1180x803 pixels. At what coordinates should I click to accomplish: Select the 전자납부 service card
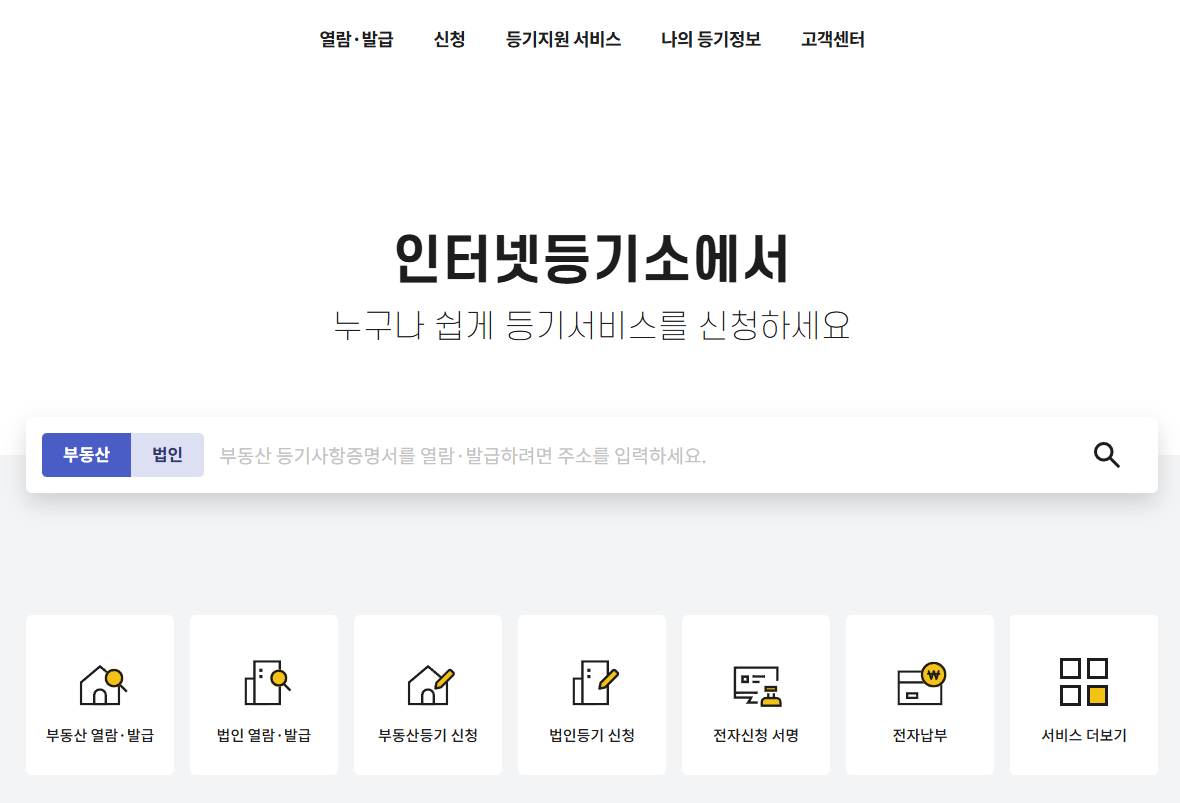pos(919,694)
